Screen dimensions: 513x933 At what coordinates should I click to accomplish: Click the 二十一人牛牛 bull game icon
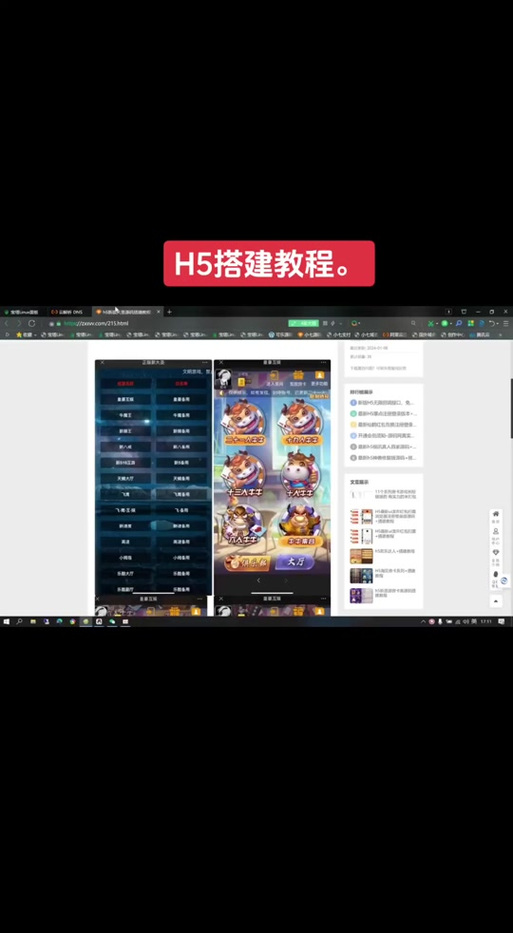tap(245, 422)
